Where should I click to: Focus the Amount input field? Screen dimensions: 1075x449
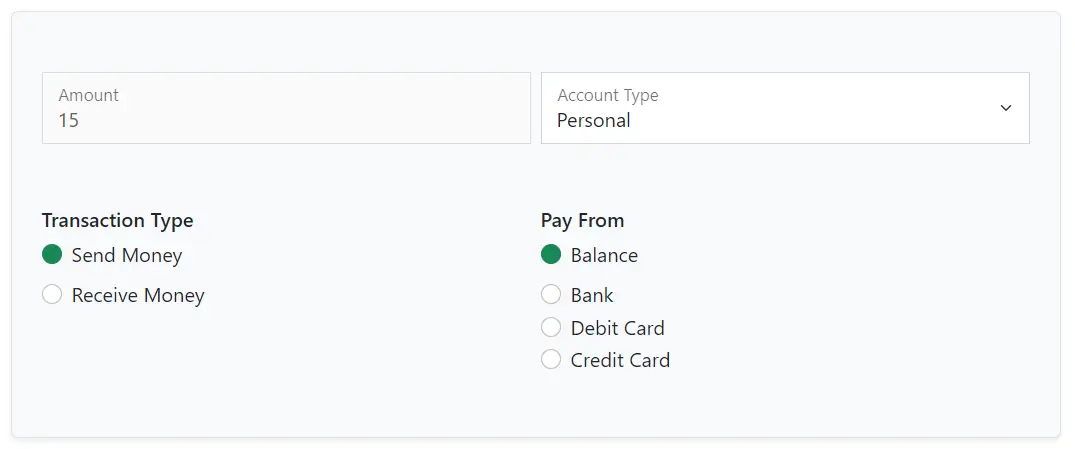click(287, 108)
